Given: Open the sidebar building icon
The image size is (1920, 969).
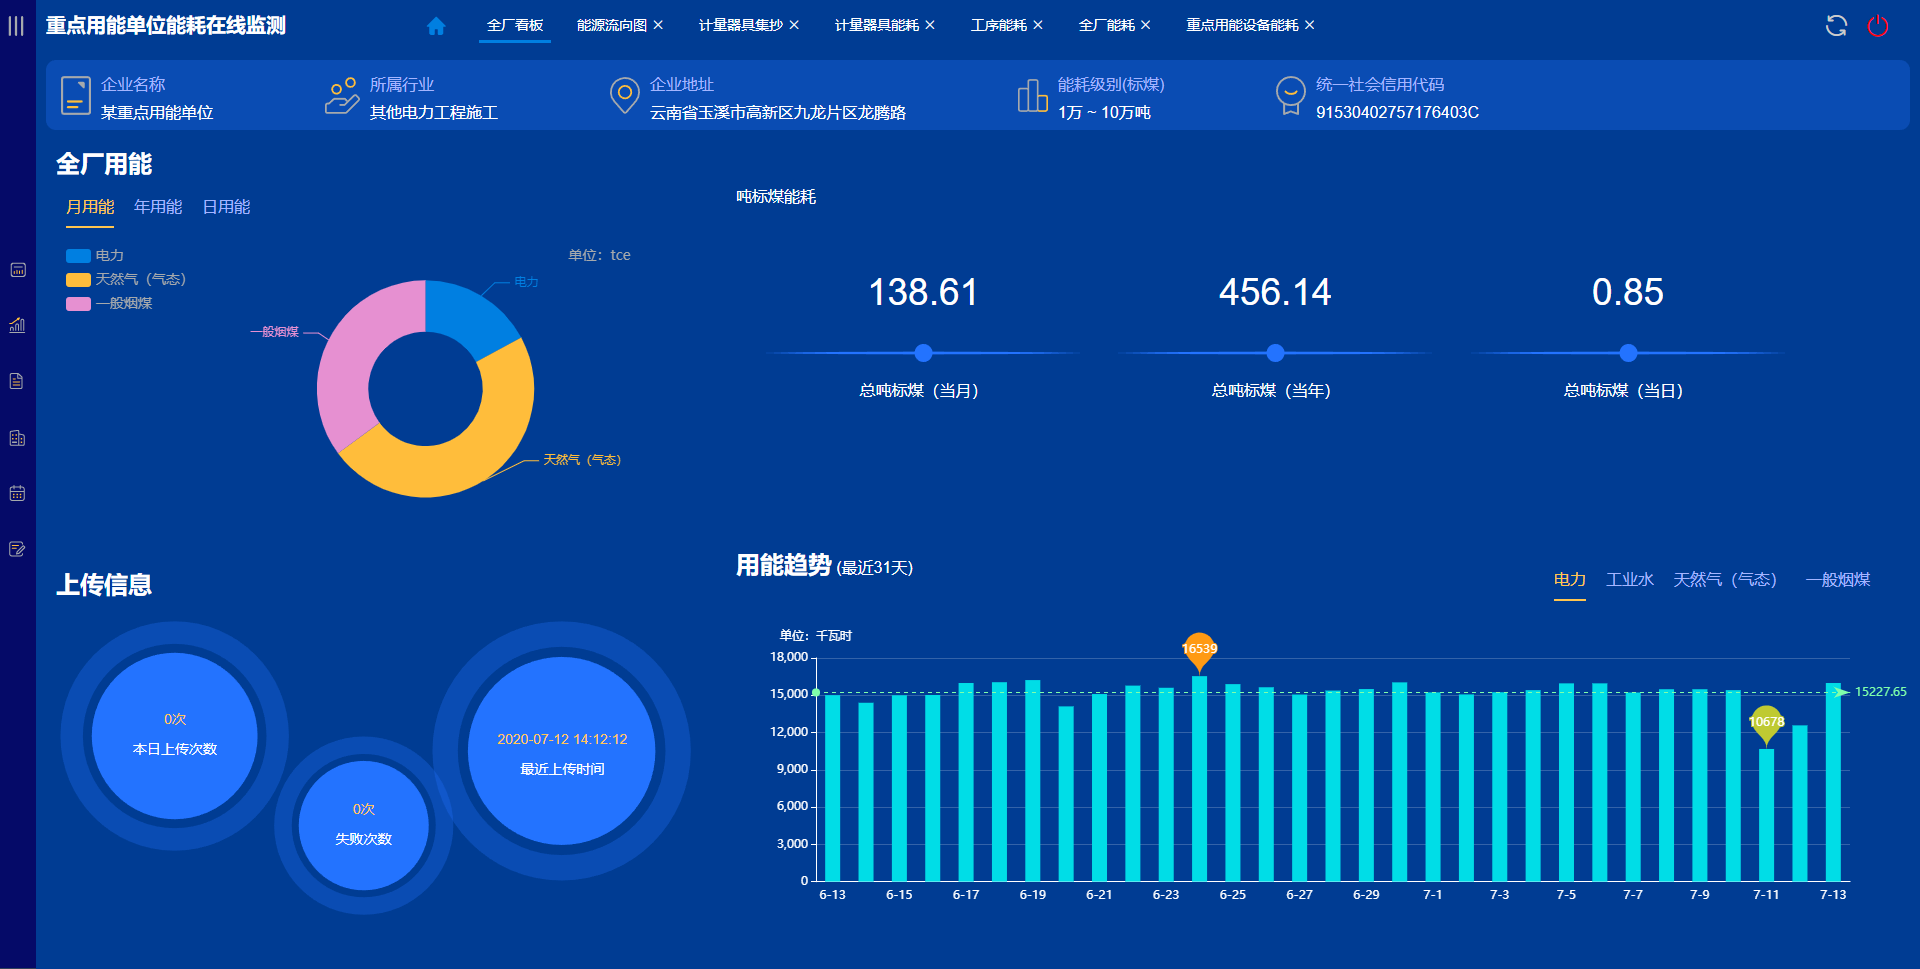Looking at the screenshot, I should coord(17,438).
